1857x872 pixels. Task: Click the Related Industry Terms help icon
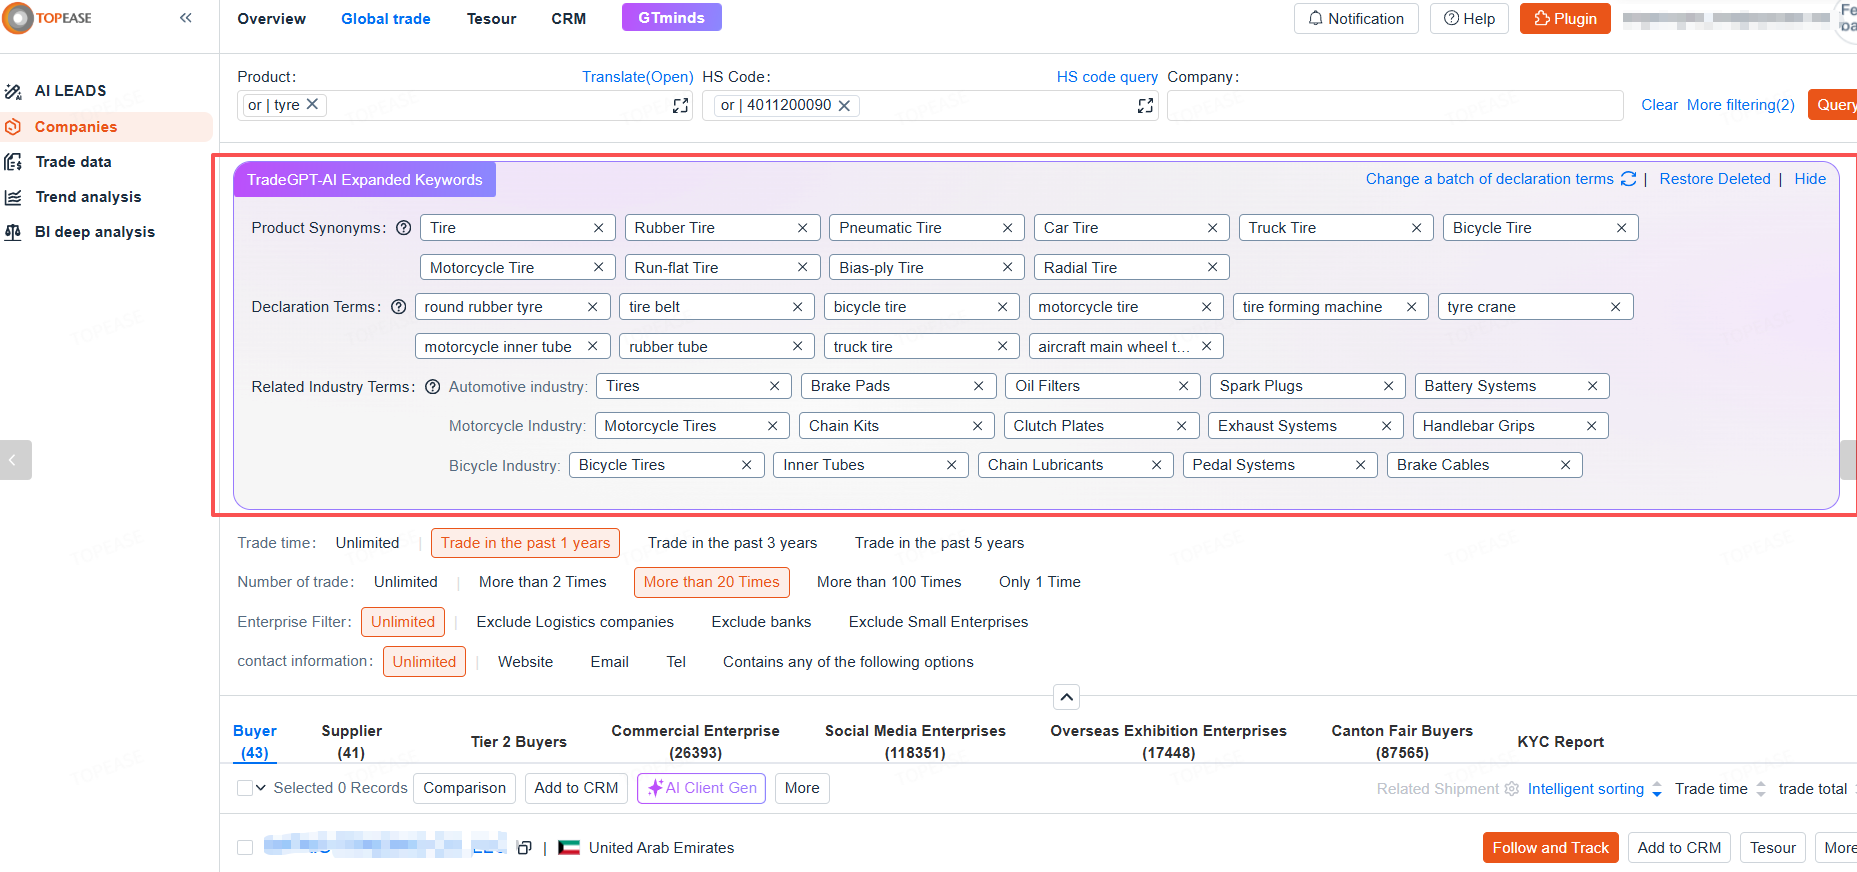click(432, 387)
